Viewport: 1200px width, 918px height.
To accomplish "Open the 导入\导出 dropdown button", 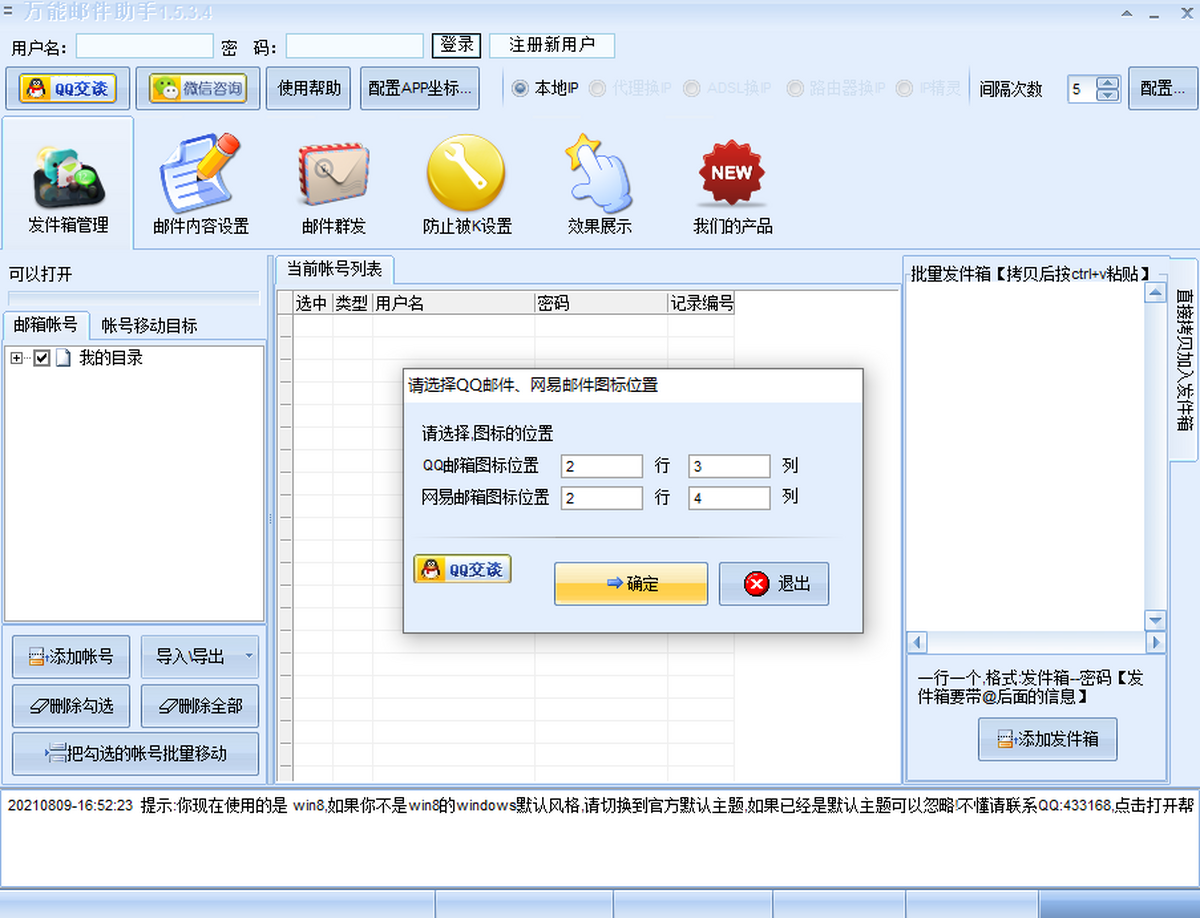I will pyautogui.click(x=199, y=657).
